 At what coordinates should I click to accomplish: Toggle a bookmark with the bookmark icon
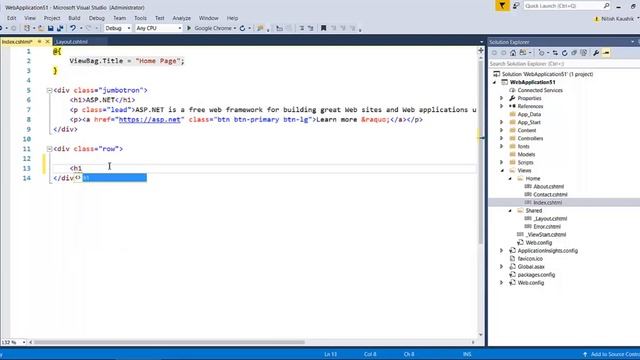click(323, 28)
